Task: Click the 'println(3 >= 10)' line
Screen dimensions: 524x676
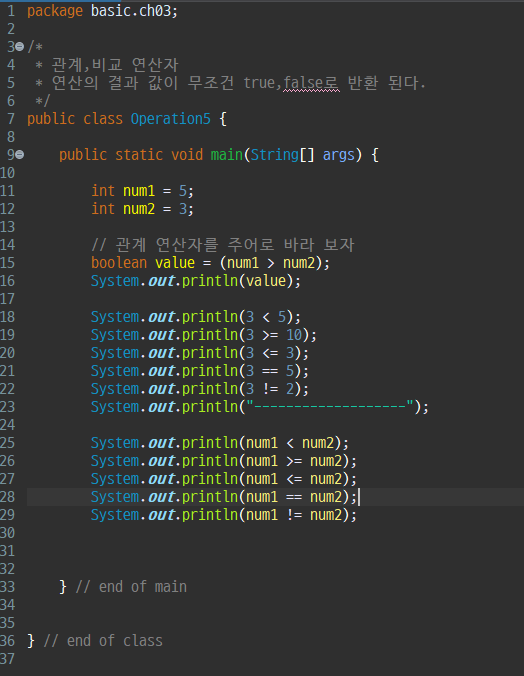Action: [204, 335]
